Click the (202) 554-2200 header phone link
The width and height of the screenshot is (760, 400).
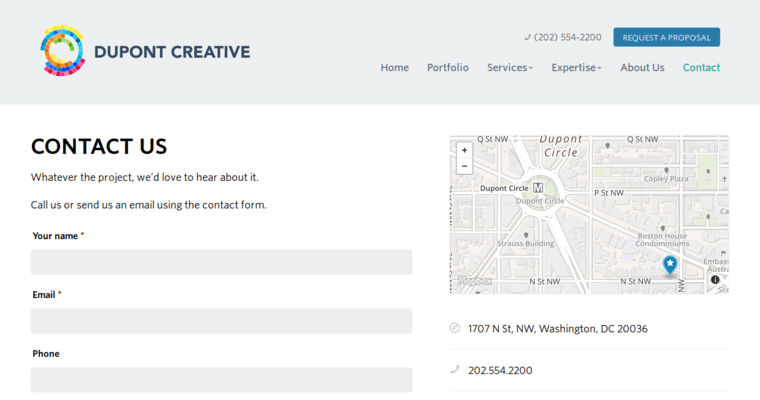point(567,37)
